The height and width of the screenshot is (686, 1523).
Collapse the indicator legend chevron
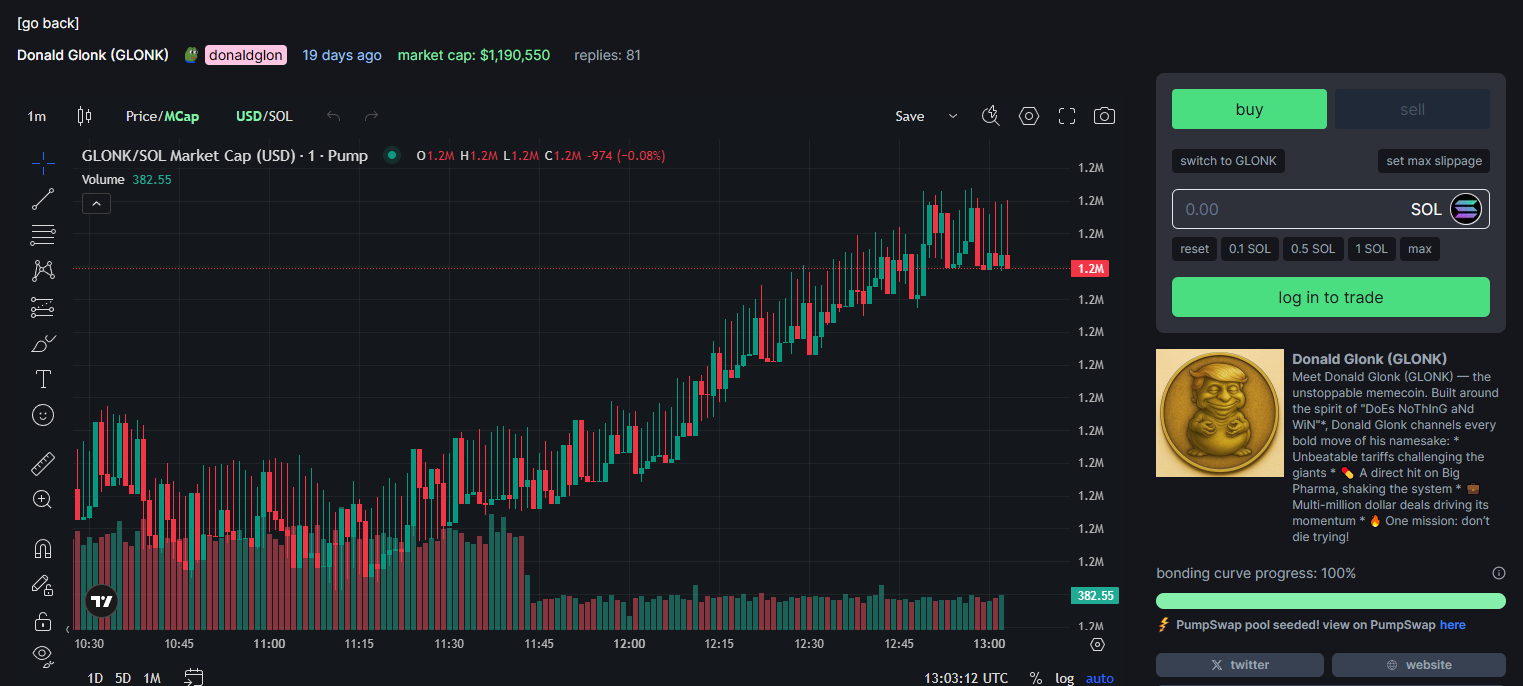tap(96, 204)
